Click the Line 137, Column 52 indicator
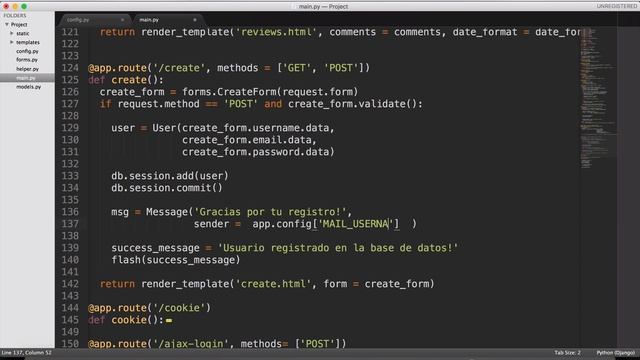This screenshot has width=640, height=360. click(27, 353)
